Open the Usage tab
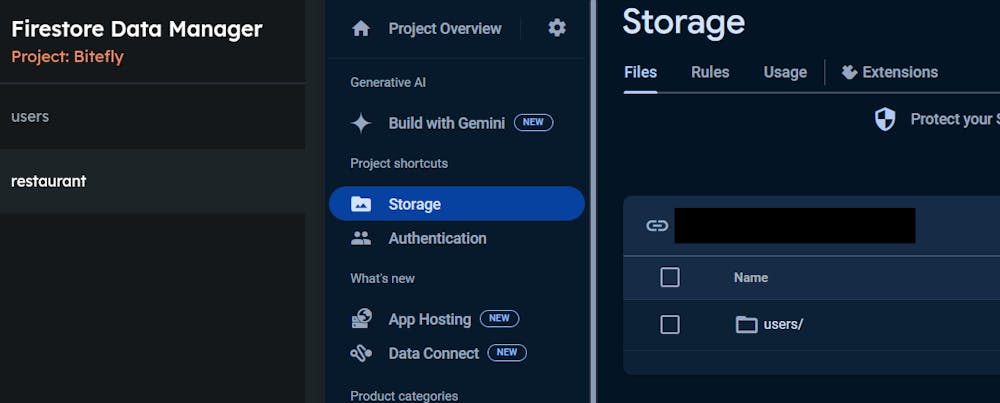The image size is (1000, 403). (785, 72)
